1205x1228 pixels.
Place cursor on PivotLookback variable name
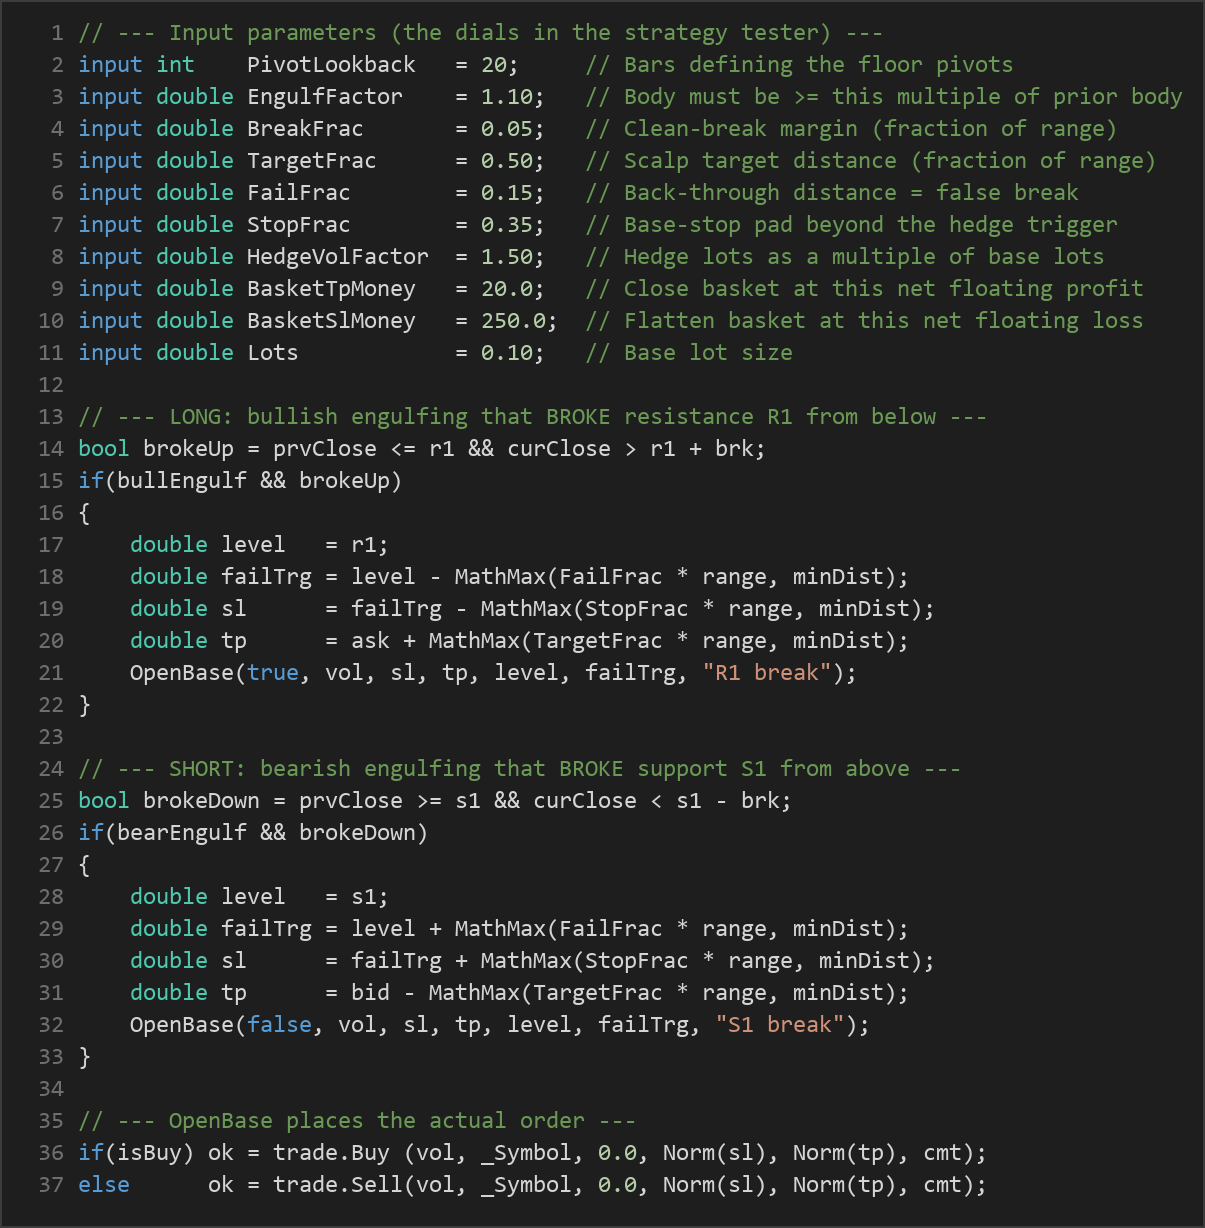(x=331, y=65)
